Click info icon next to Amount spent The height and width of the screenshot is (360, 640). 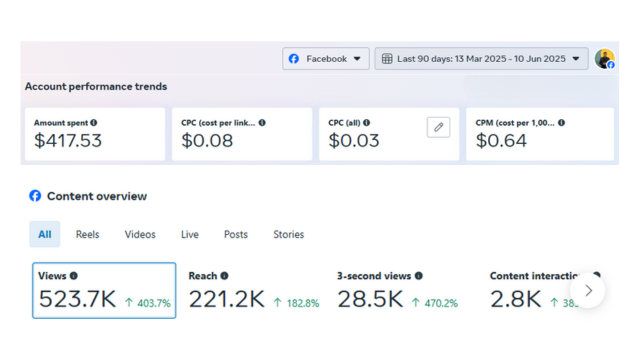point(94,122)
